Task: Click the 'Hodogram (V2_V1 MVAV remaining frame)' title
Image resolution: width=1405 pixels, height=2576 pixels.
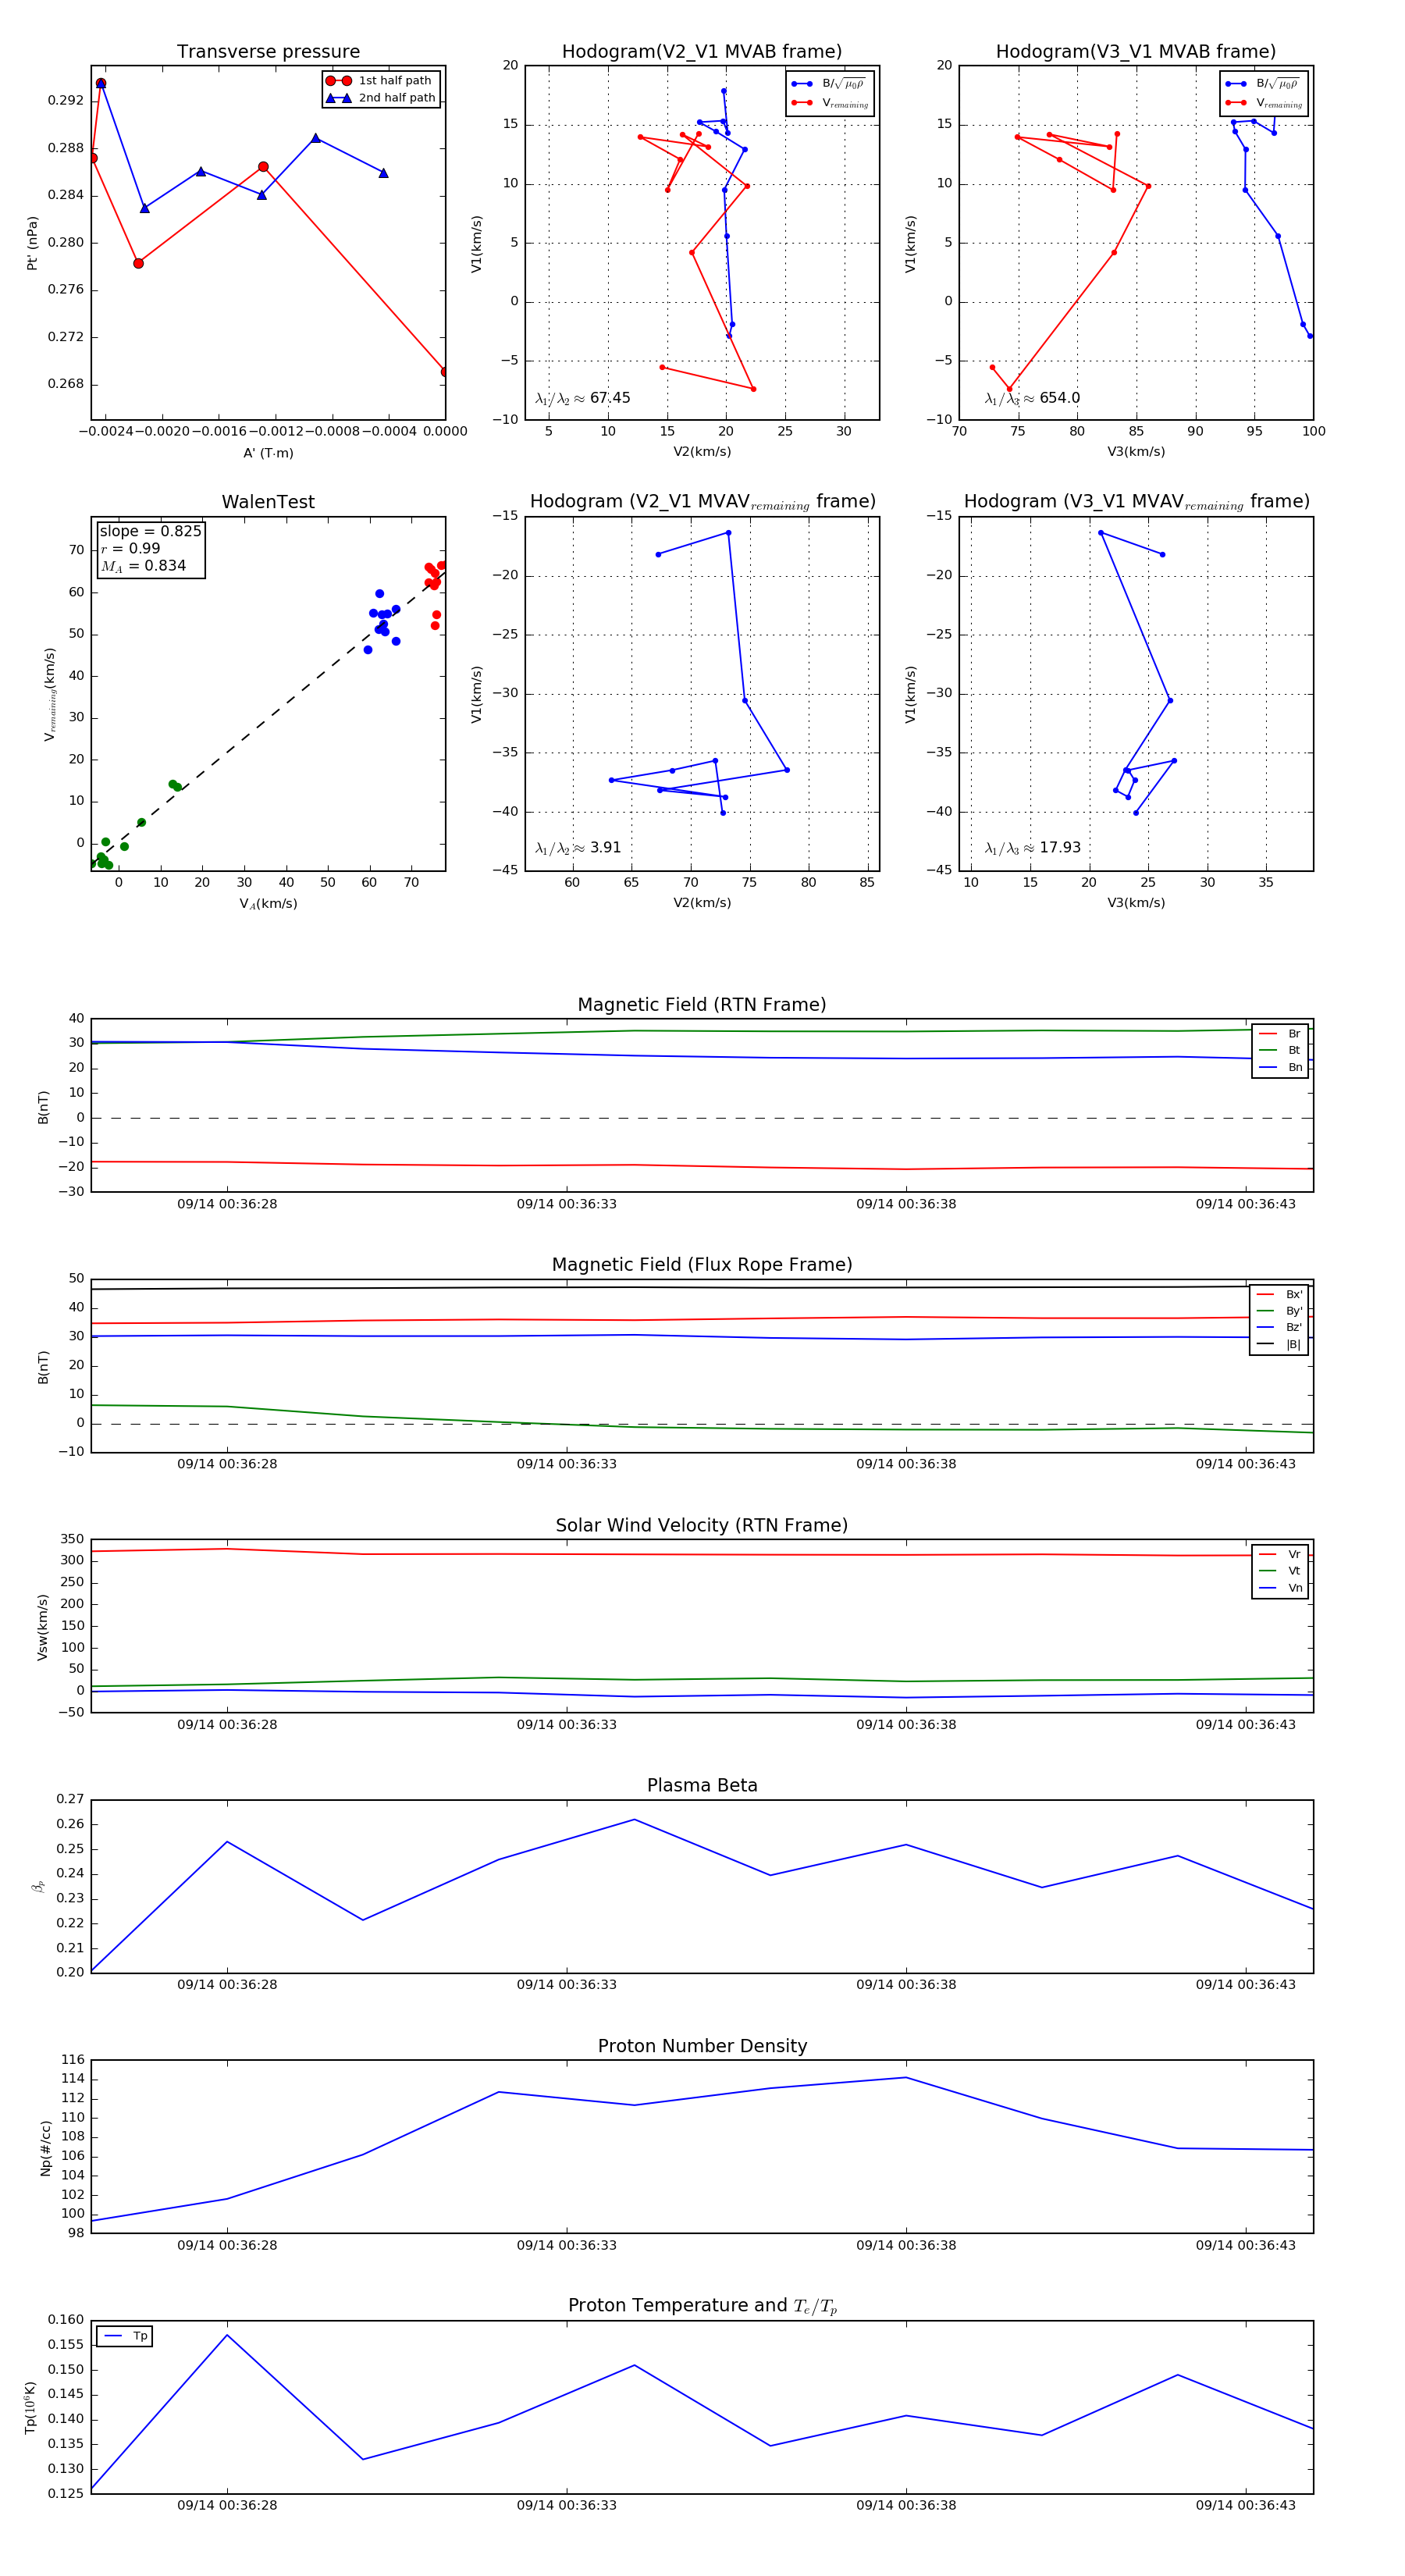Action: pyautogui.click(x=702, y=502)
